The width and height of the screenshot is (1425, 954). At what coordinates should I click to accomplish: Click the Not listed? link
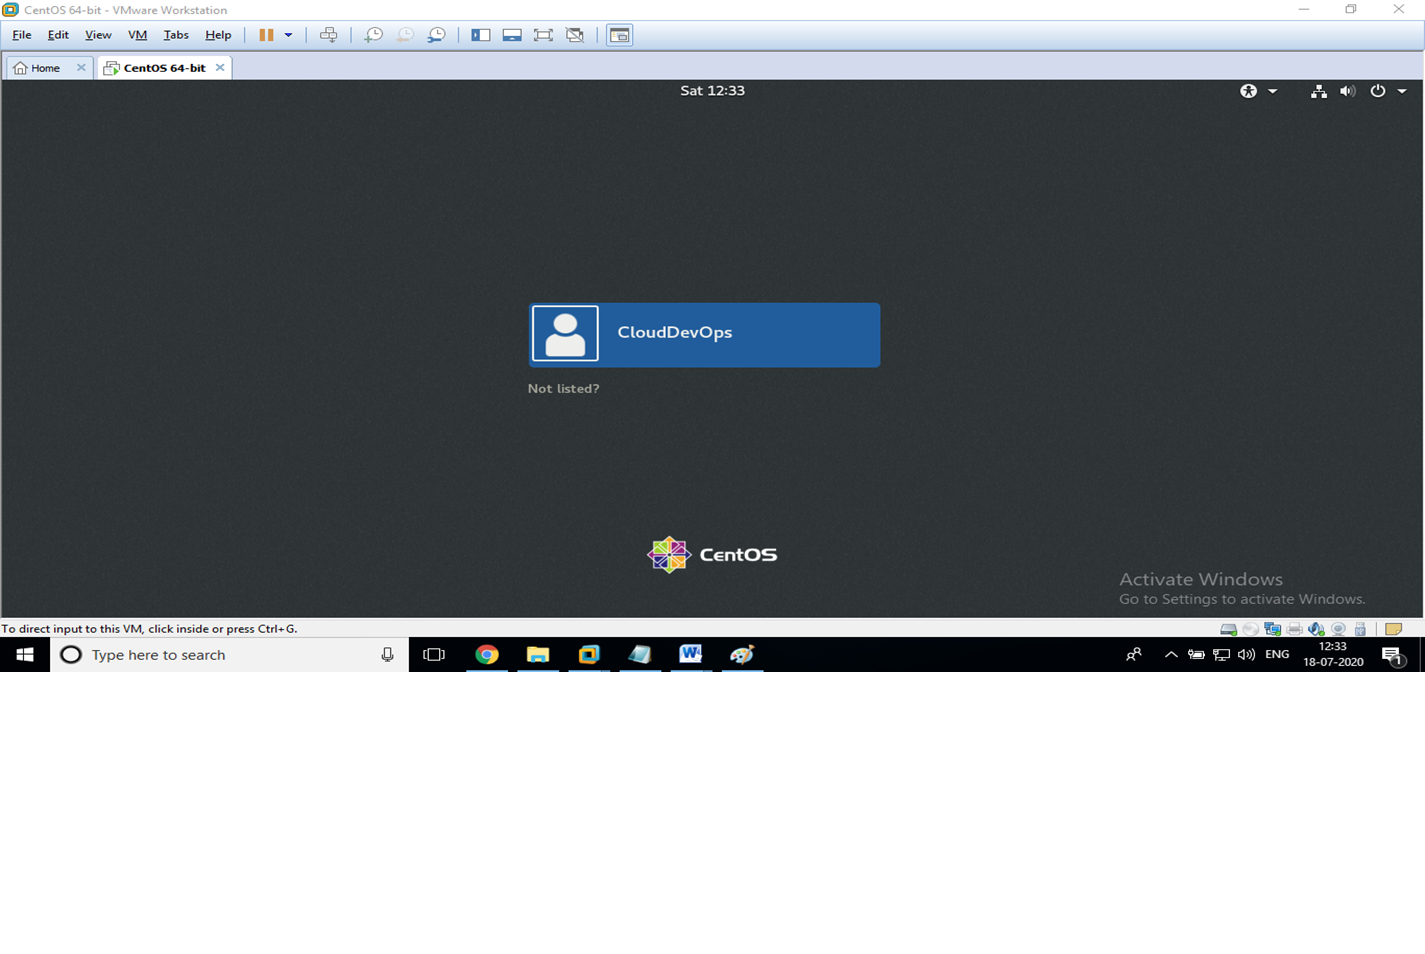coord(563,388)
